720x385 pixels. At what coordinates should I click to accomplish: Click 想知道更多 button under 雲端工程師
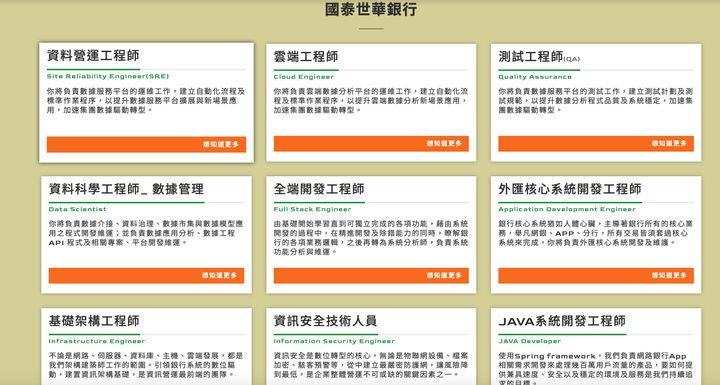point(371,144)
